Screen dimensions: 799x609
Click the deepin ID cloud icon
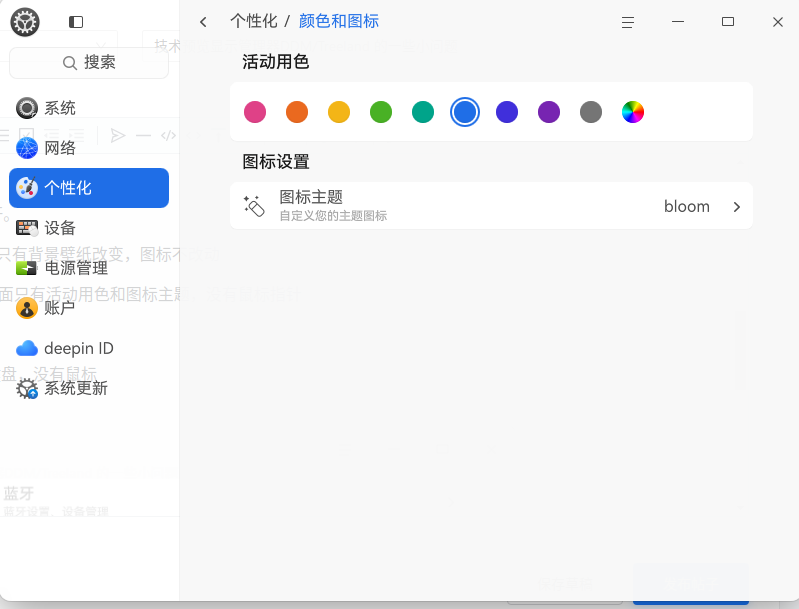(26, 348)
